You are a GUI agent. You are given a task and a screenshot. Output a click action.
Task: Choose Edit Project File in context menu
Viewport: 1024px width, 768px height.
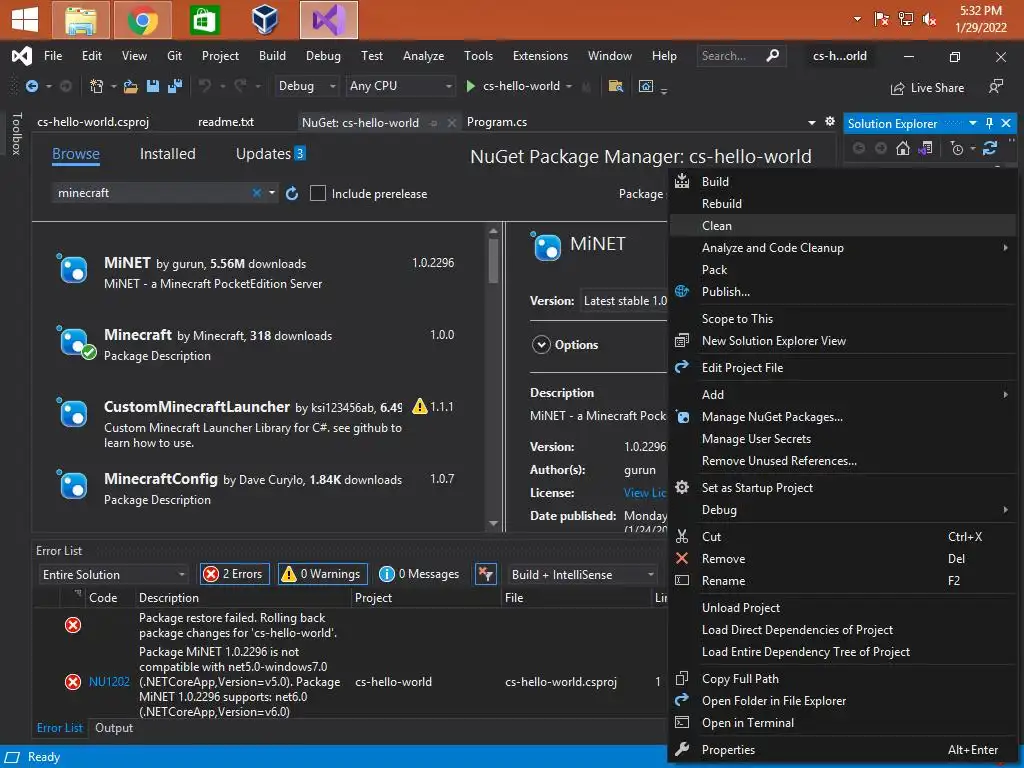pos(843,368)
